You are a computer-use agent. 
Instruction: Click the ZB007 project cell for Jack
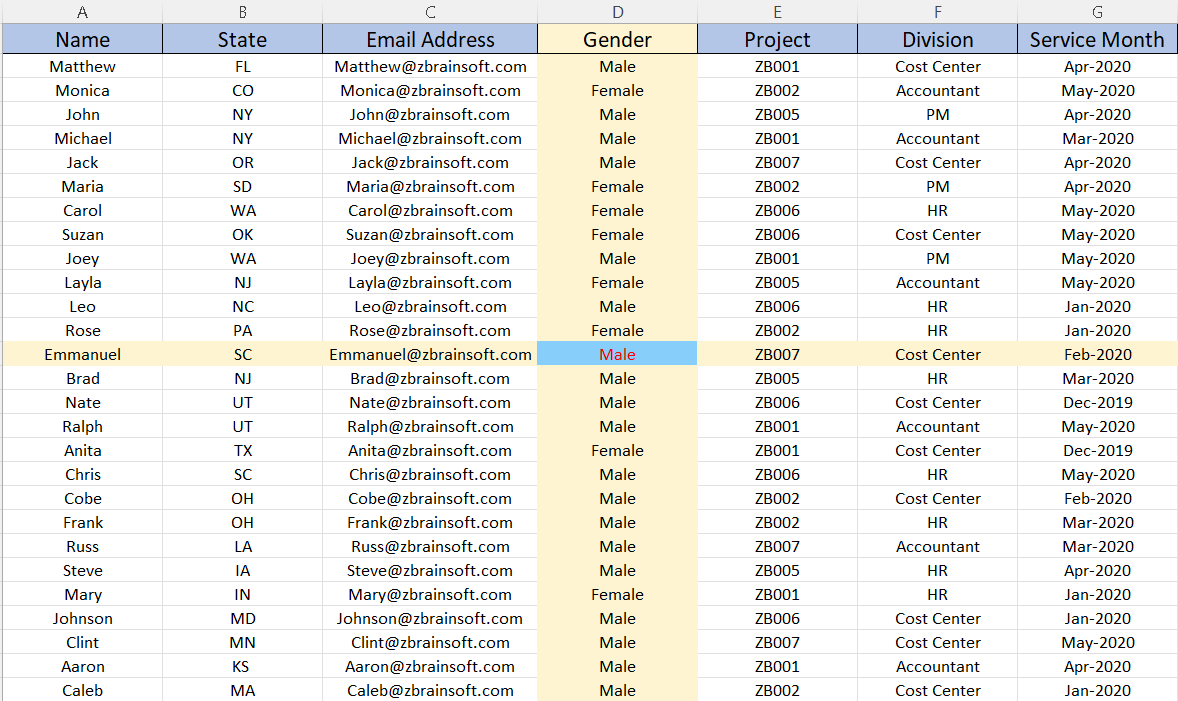pos(777,162)
